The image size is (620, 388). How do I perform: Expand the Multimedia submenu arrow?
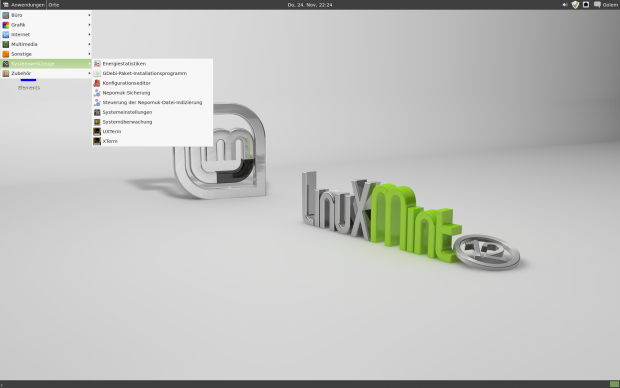[x=89, y=44]
